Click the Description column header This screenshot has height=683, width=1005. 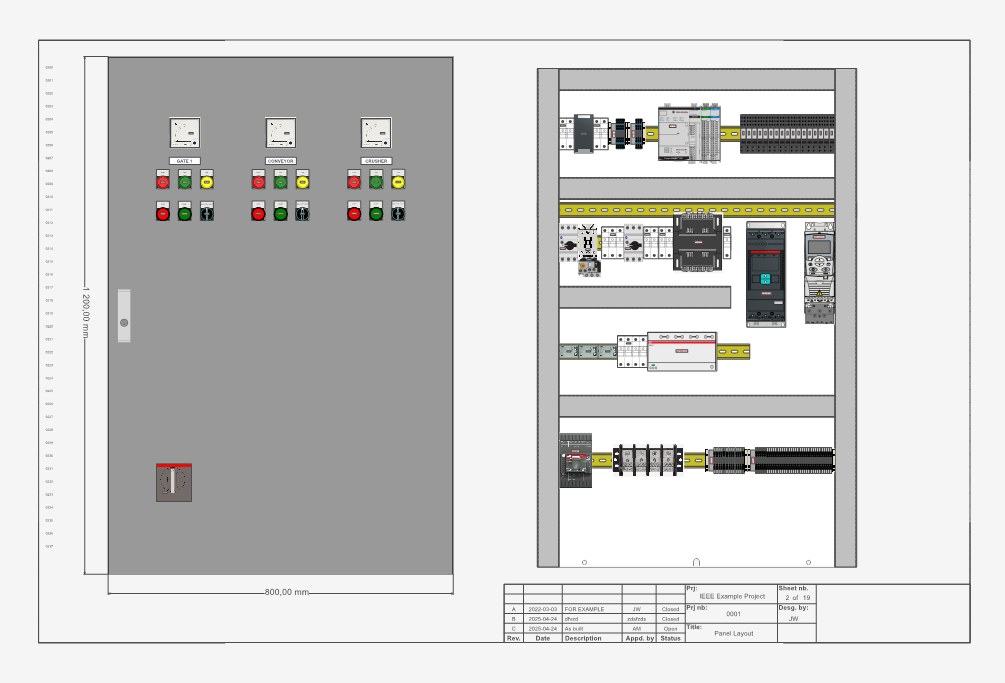583,638
